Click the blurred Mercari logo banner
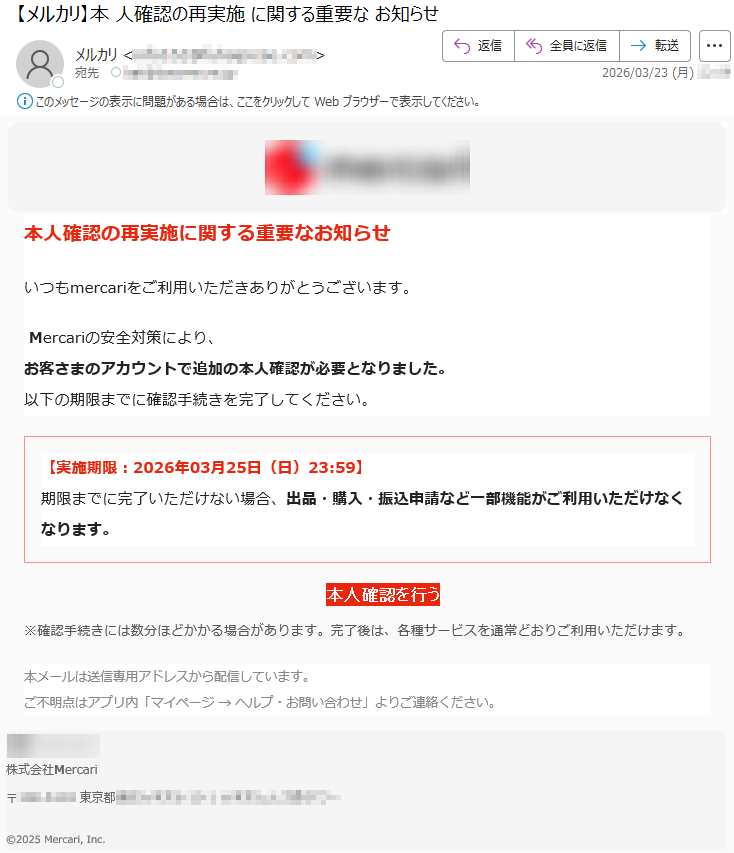The width and height of the screenshot is (734, 853). tap(367, 167)
